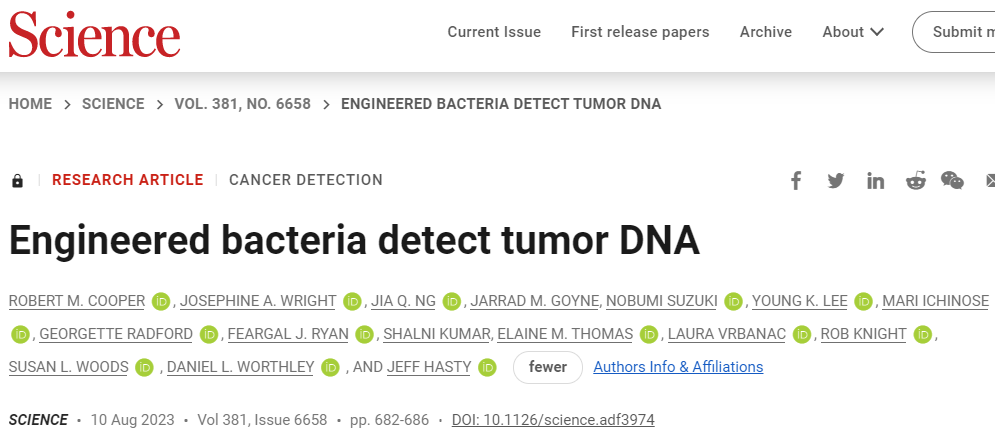995x434 pixels.
Task: Open VOL. 381, NO. 6658 breadcrumb
Action: pos(242,104)
